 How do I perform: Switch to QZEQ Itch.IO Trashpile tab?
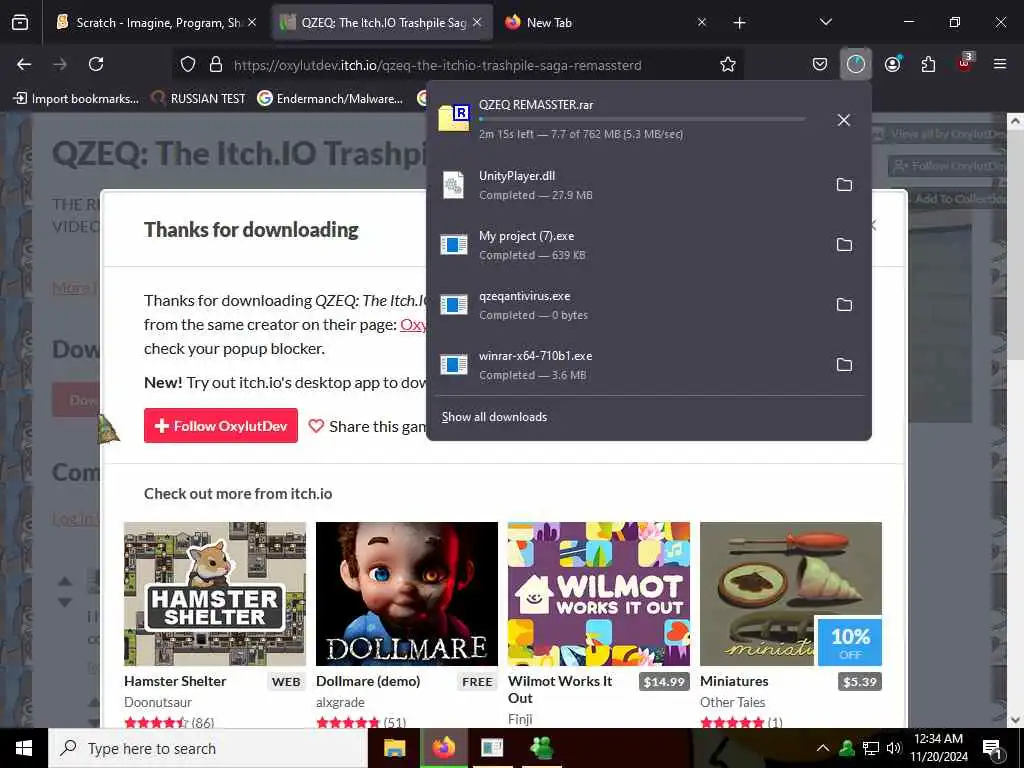pyautogui.click(x=382, y=23)
